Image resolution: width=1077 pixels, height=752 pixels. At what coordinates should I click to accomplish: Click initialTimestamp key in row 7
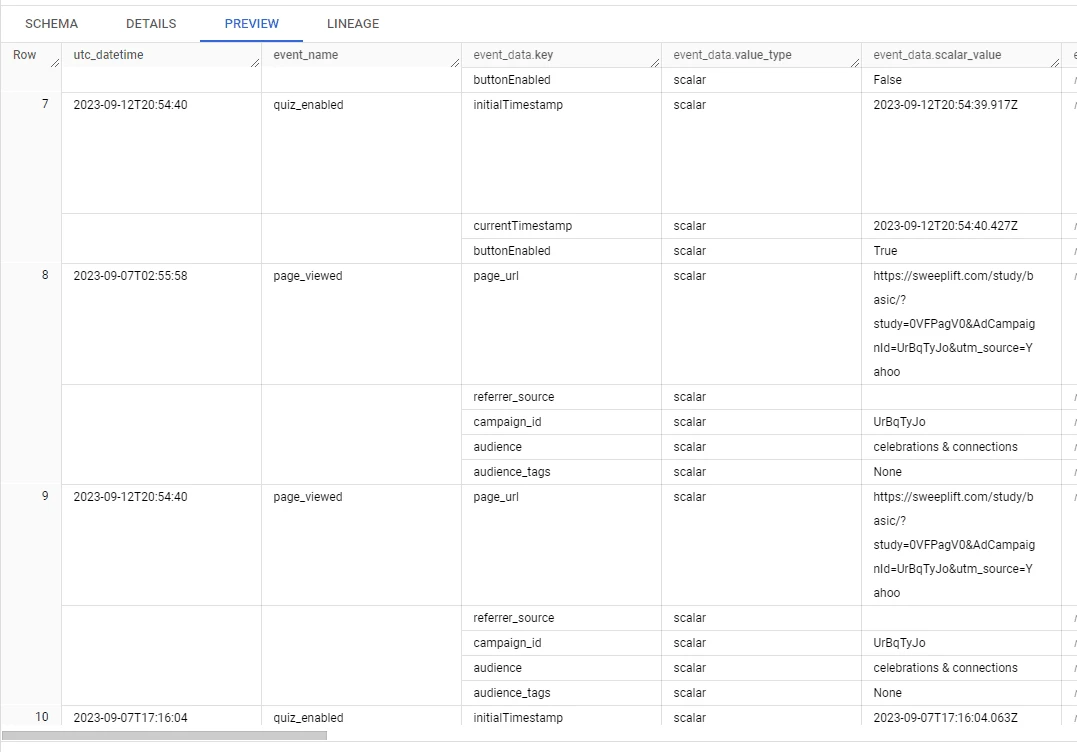pyautogui.click(x=518, y=105)
